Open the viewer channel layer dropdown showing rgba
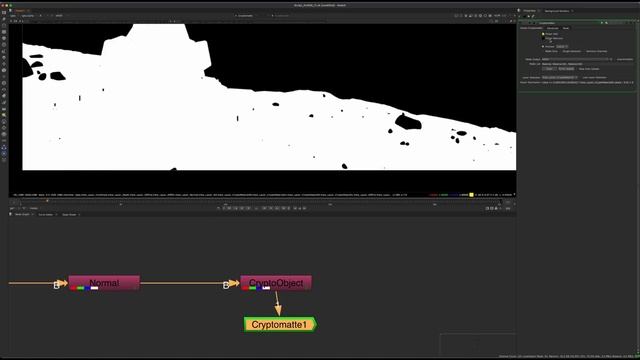This screenshot has width=640, height=360. (13, 16)
